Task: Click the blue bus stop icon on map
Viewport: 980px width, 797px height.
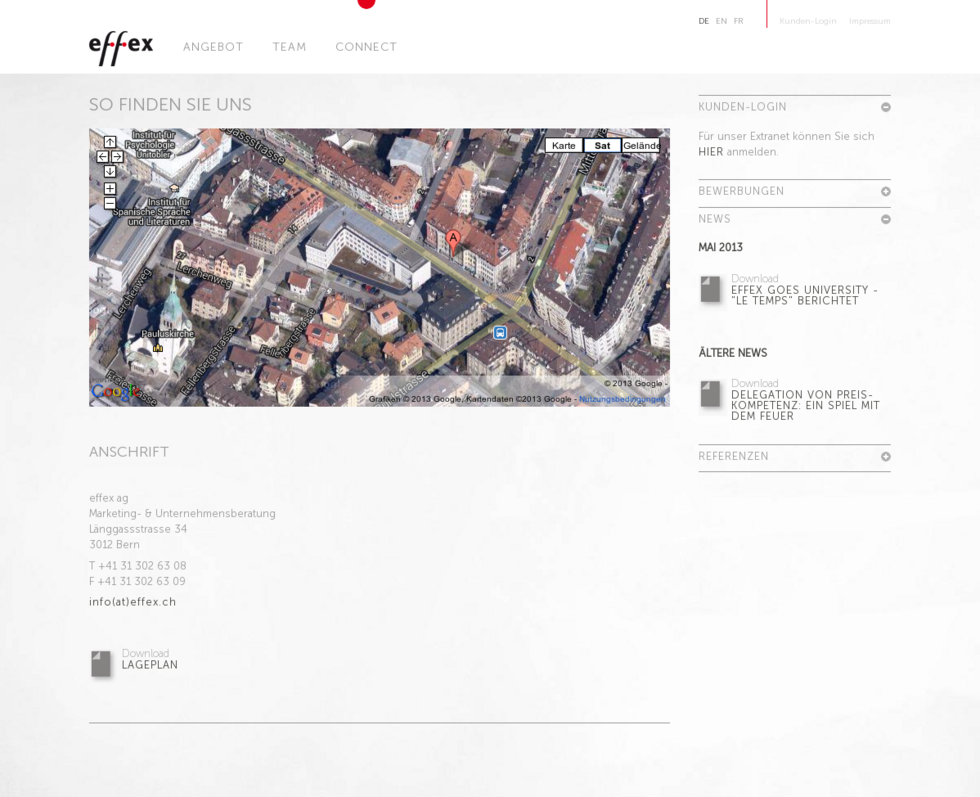Action: click(x=500, y=333)
